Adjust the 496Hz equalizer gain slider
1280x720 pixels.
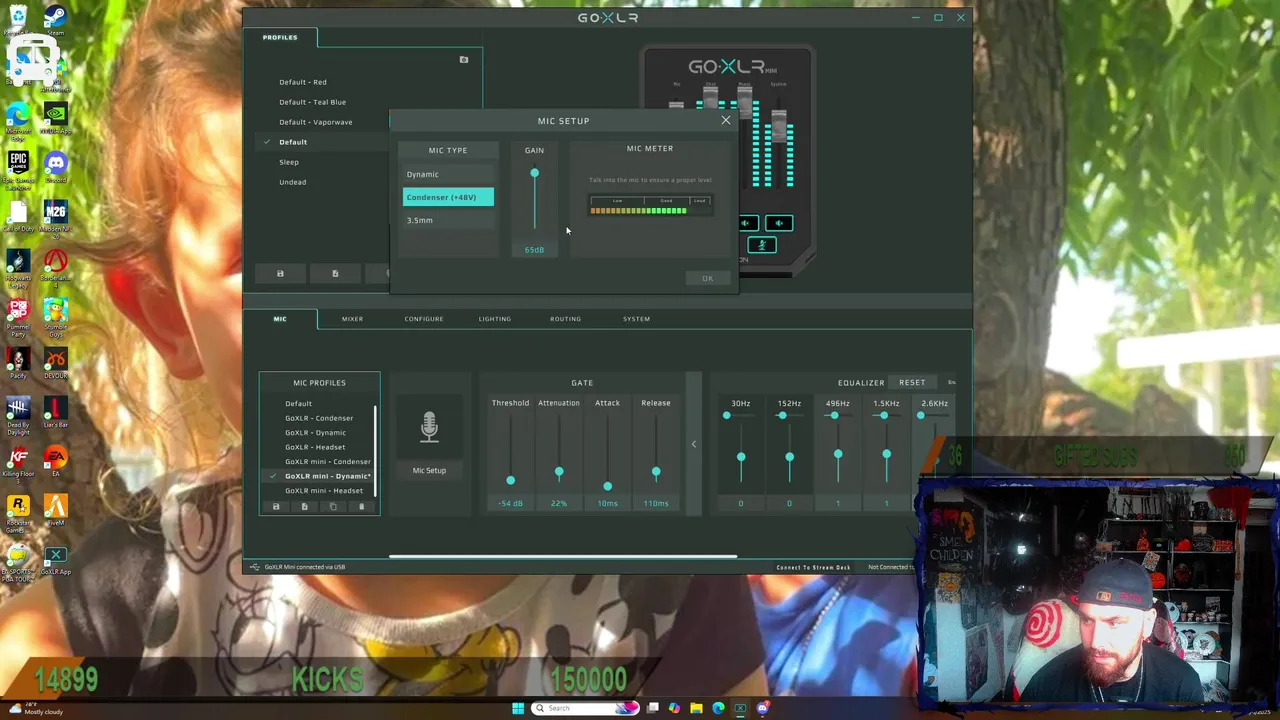point(838,455)
